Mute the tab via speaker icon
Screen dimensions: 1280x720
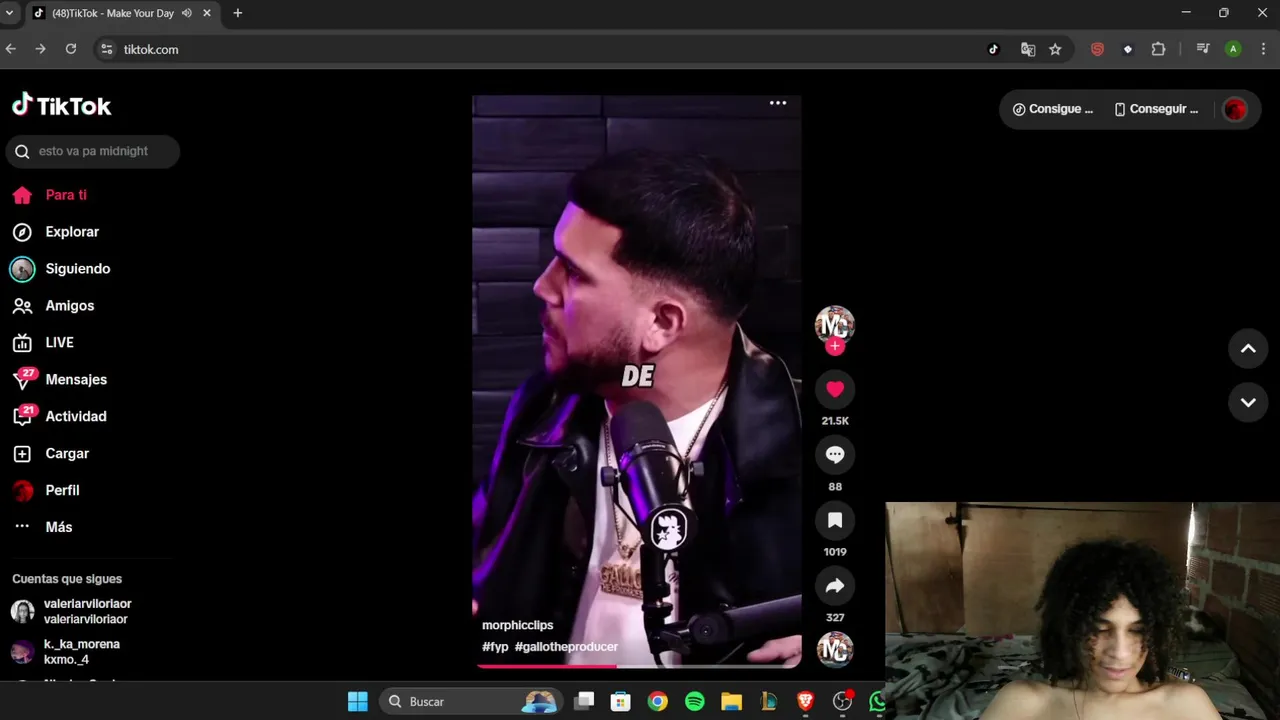pos(187,13)
